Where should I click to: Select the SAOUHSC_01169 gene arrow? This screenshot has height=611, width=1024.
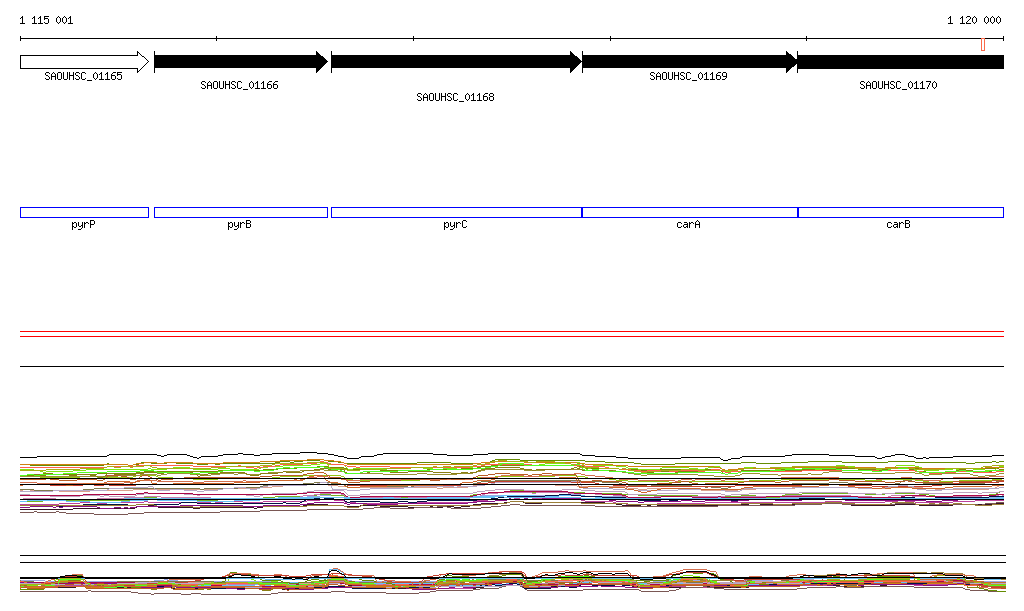pos(689,62)
